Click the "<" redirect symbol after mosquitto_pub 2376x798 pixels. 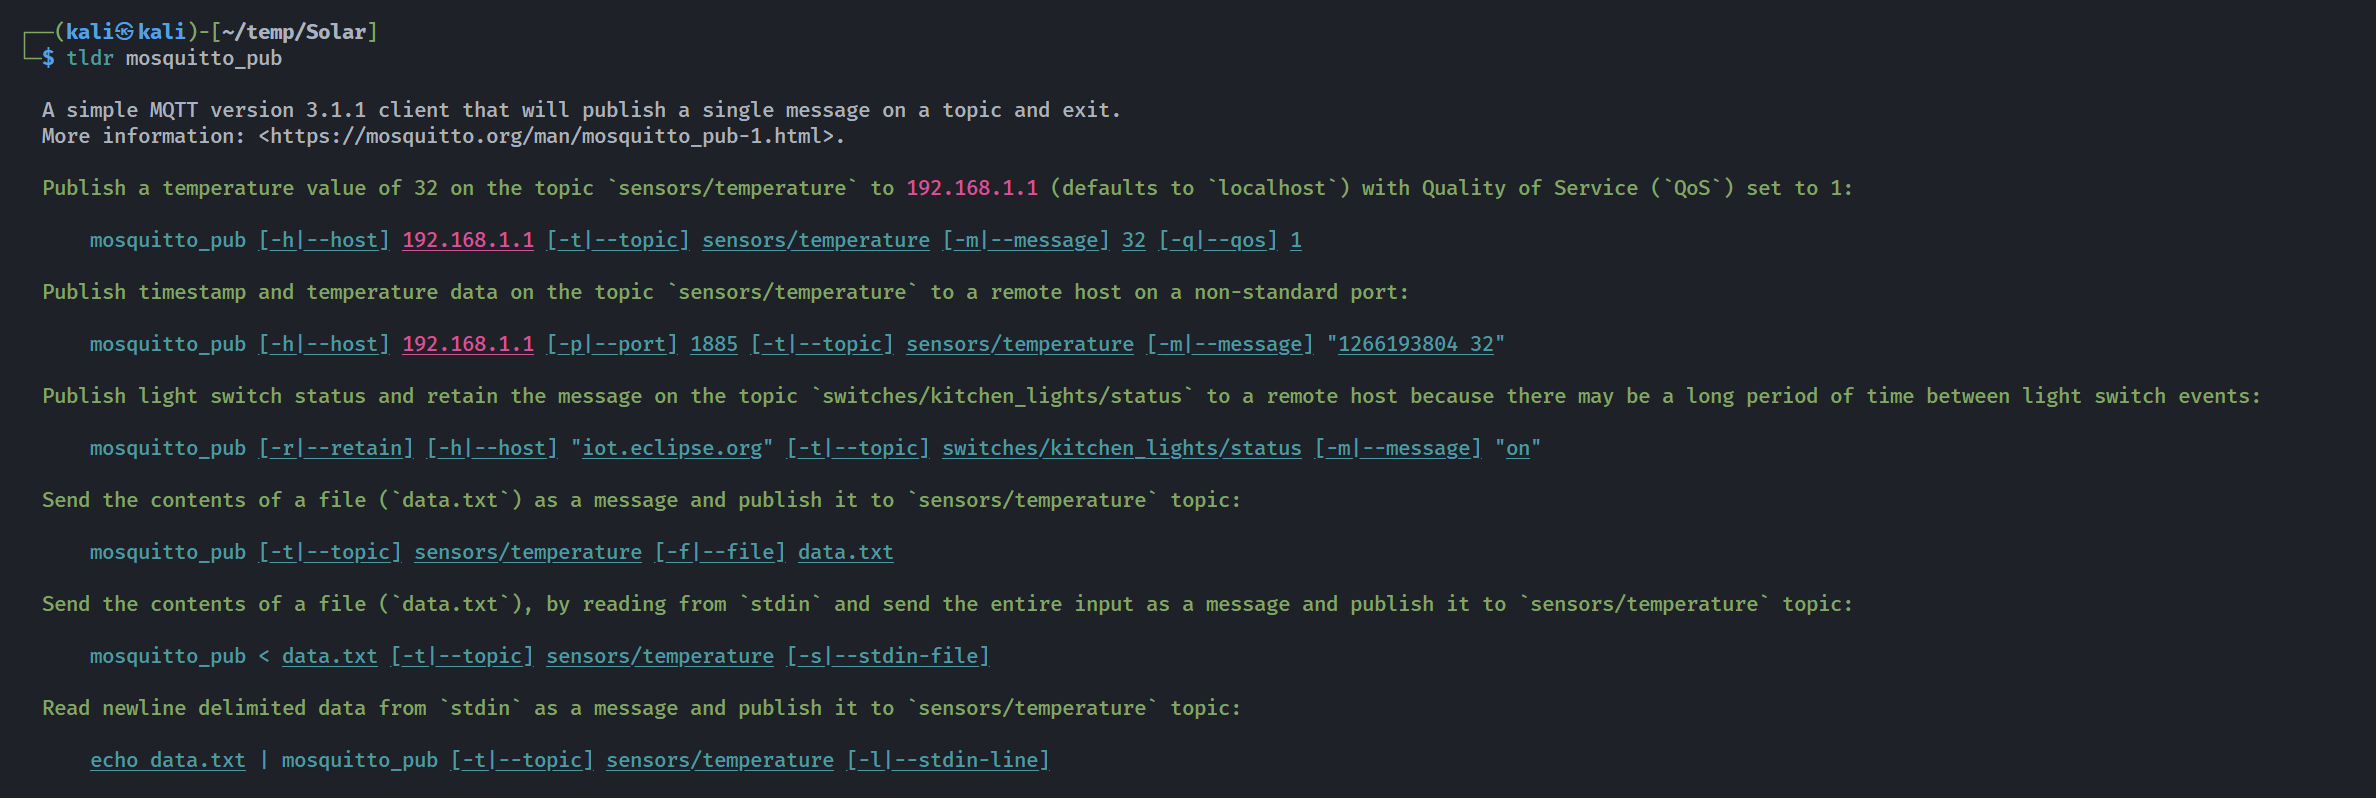[x=264, y=656]
